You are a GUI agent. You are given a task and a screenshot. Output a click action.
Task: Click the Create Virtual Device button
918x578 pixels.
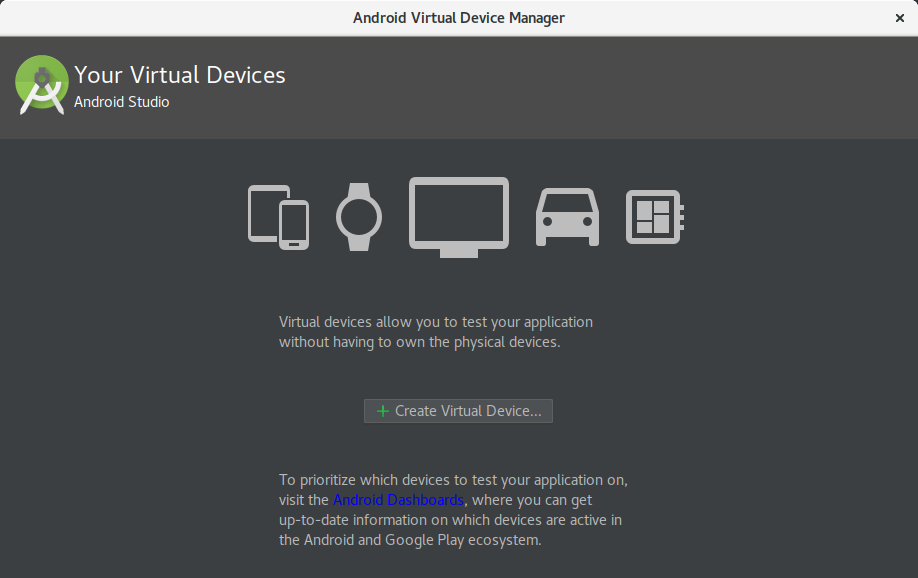coord(458,411)
